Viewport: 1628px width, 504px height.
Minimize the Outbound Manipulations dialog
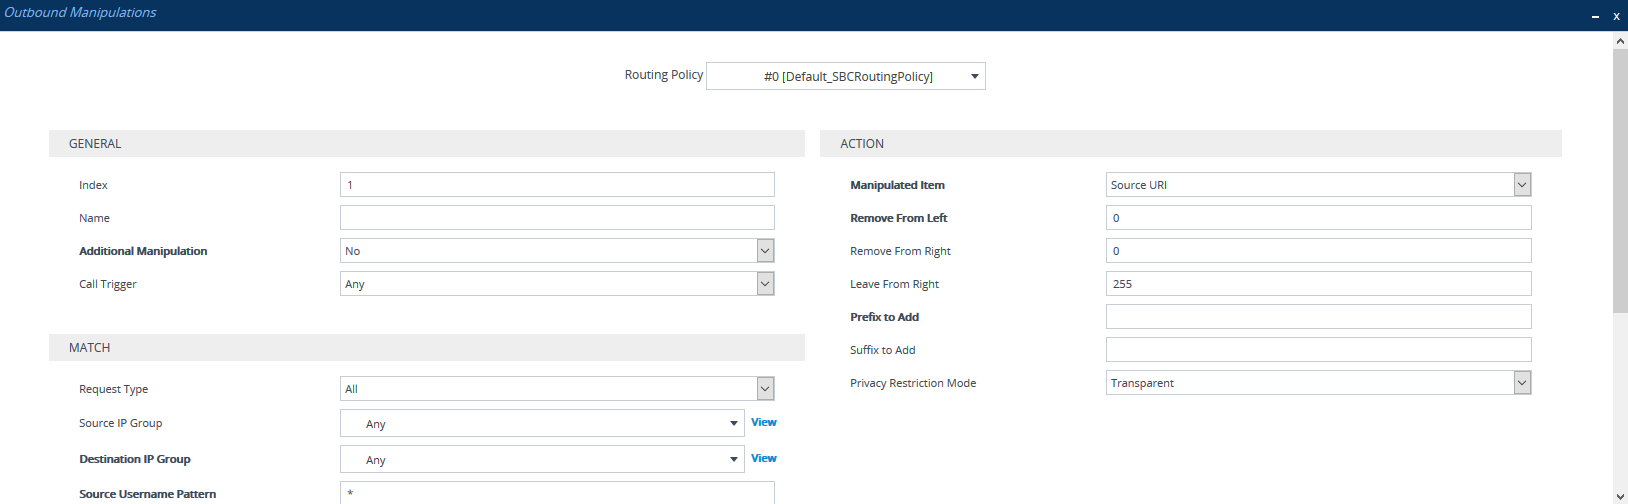tap(1595, 16)
